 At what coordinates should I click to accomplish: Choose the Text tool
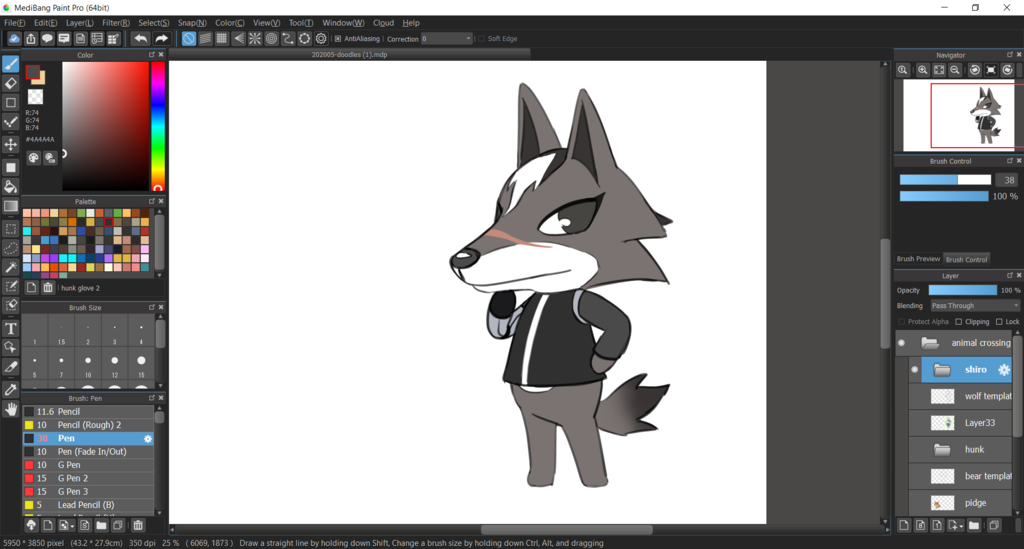[11, 328]
